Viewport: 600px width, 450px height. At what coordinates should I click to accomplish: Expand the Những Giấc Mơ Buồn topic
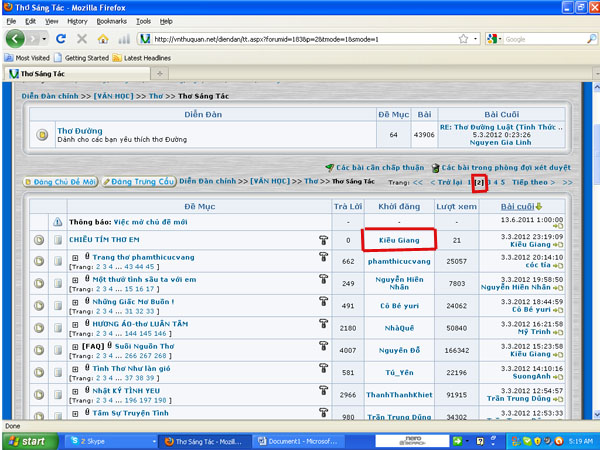[x=75, y=302]
